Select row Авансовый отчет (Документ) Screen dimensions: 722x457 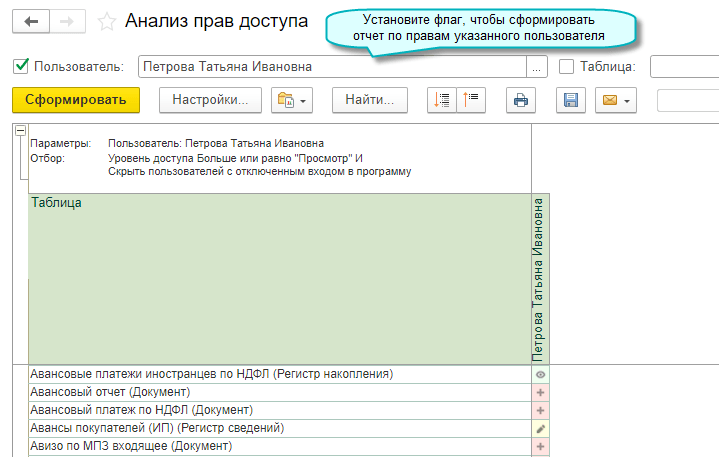pyautogui.click(x=280, y=392)
